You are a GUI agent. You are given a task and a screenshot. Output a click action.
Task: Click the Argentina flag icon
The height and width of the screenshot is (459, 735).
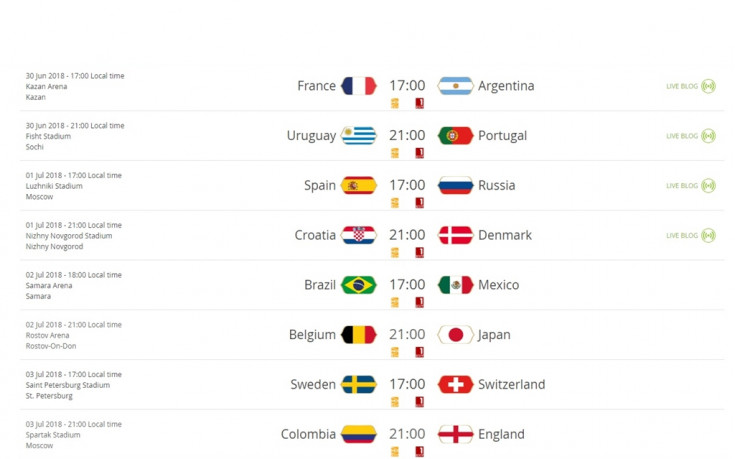[455, 86]
